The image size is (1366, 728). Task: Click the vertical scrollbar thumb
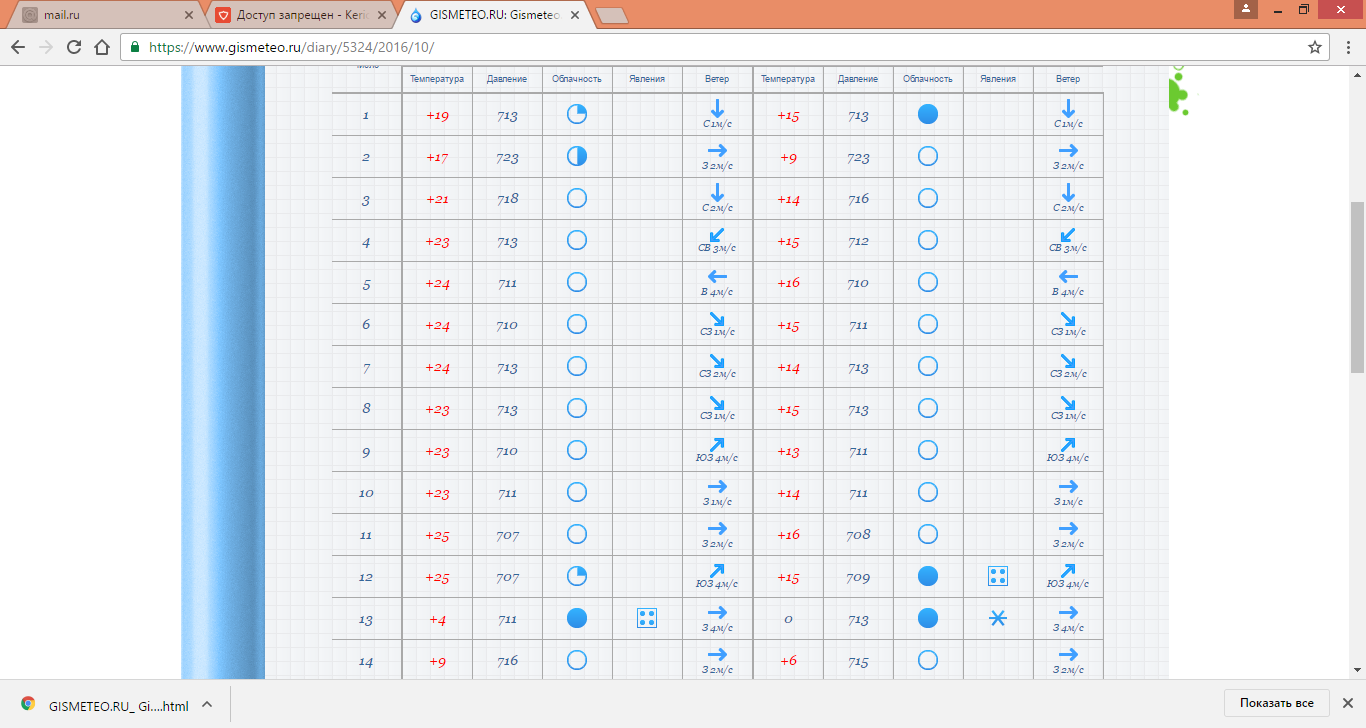pyautogui.click(x=1357, y=285)
